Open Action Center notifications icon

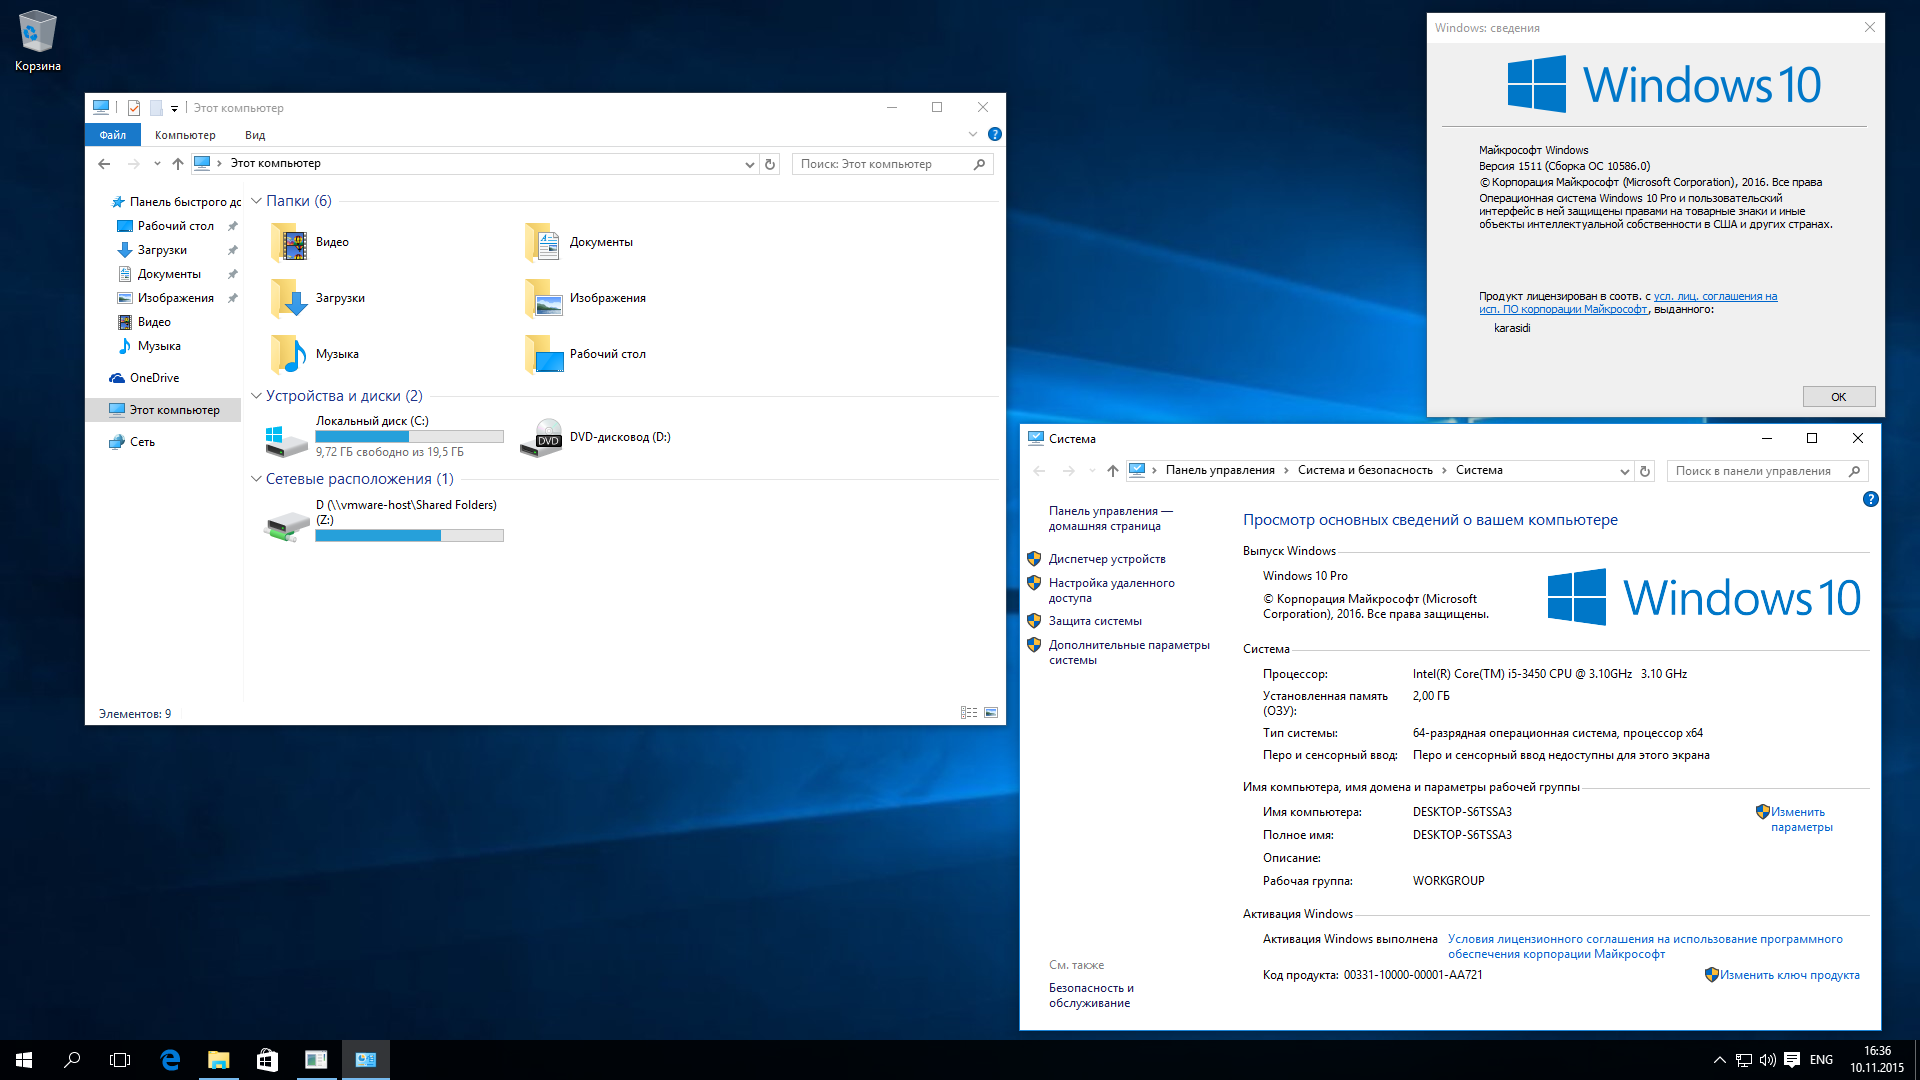[x=1792, y=1060]
